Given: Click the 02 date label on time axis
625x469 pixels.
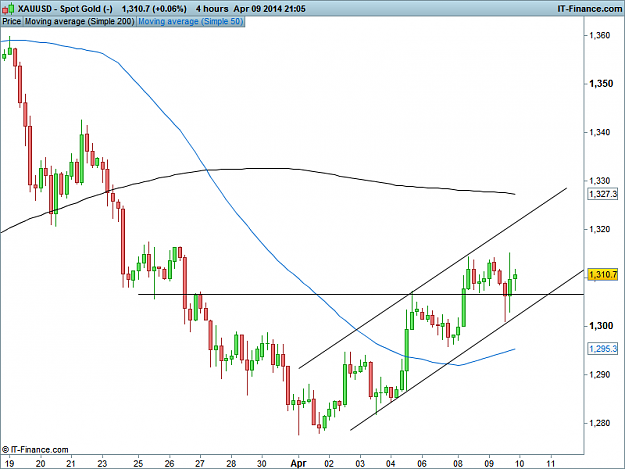Looking at the screenshot, I should click(x=329, y=463).
